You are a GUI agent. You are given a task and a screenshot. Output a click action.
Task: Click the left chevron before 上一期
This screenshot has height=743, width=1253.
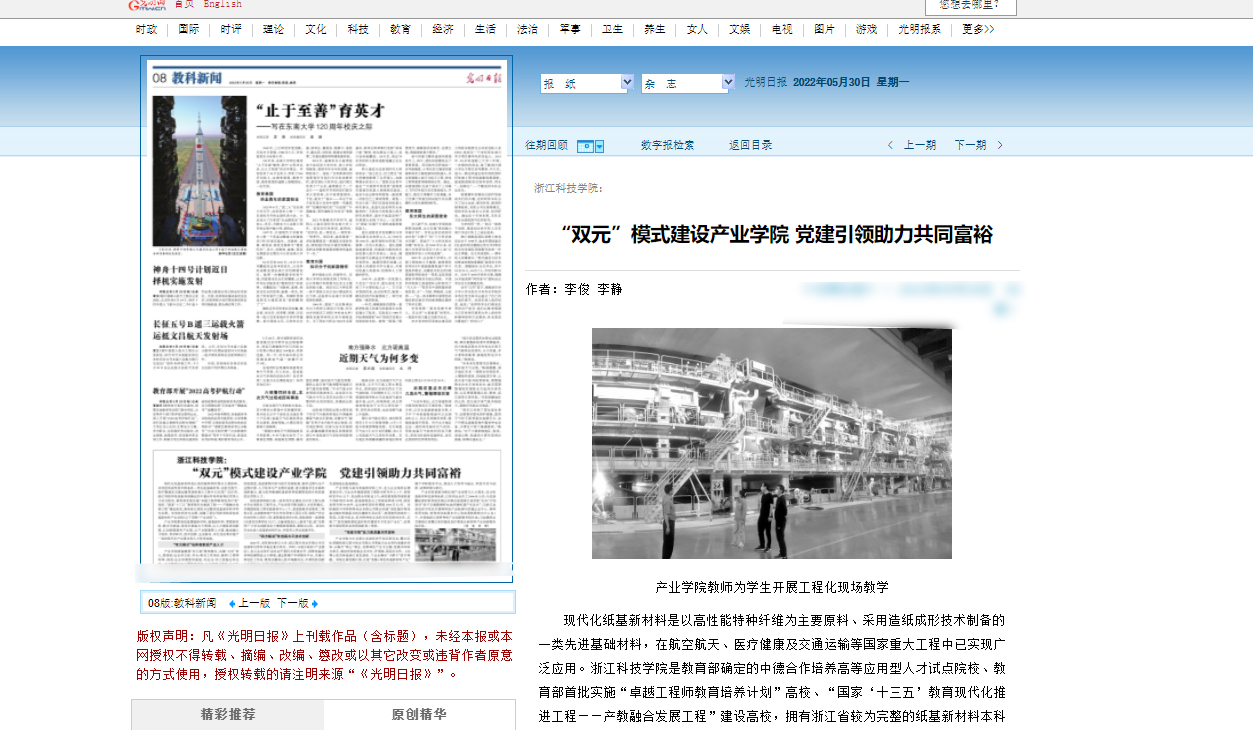click(x=890, y=146)
